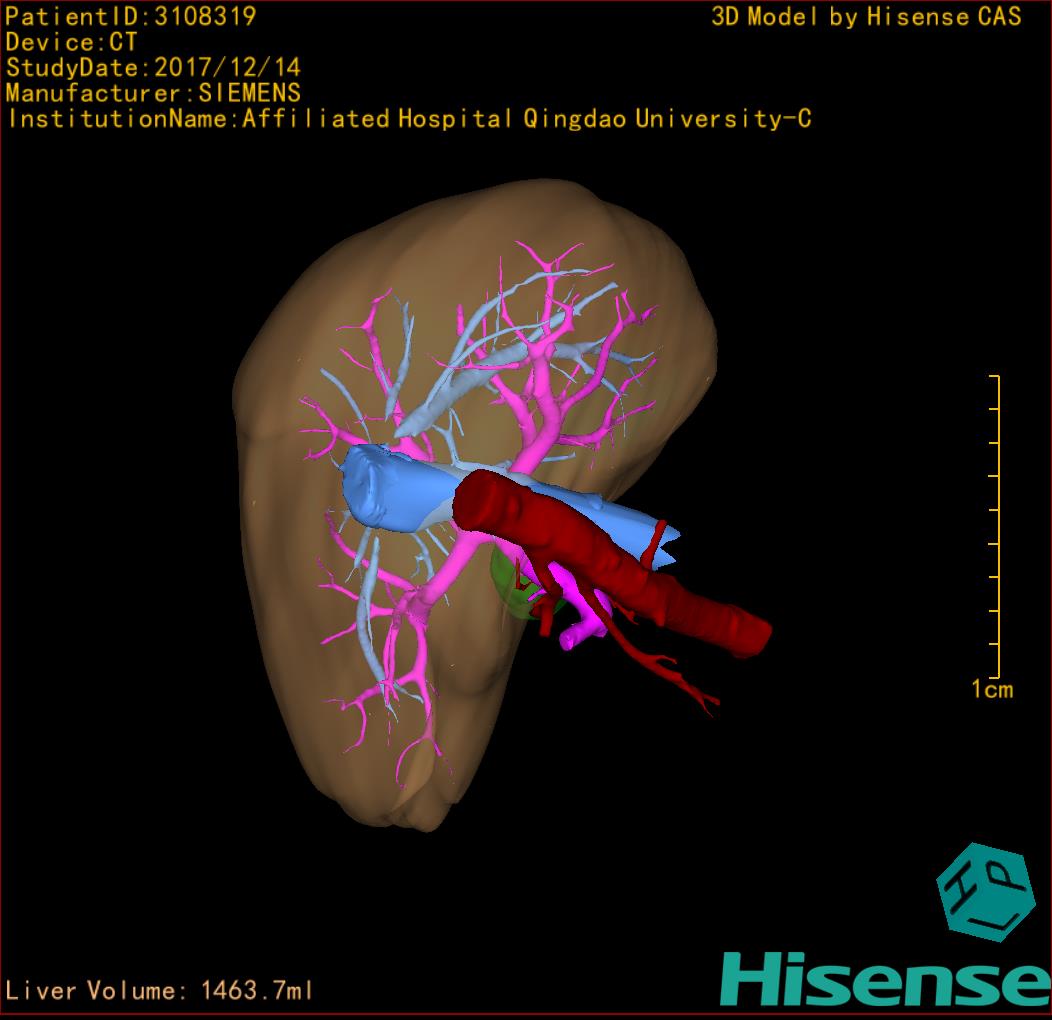Viewport: 1052px width, 1020px height.
Task: Click the Liver Volume: 1463.7ml readout
Action: pyautogui.click(x=158, y=990)
